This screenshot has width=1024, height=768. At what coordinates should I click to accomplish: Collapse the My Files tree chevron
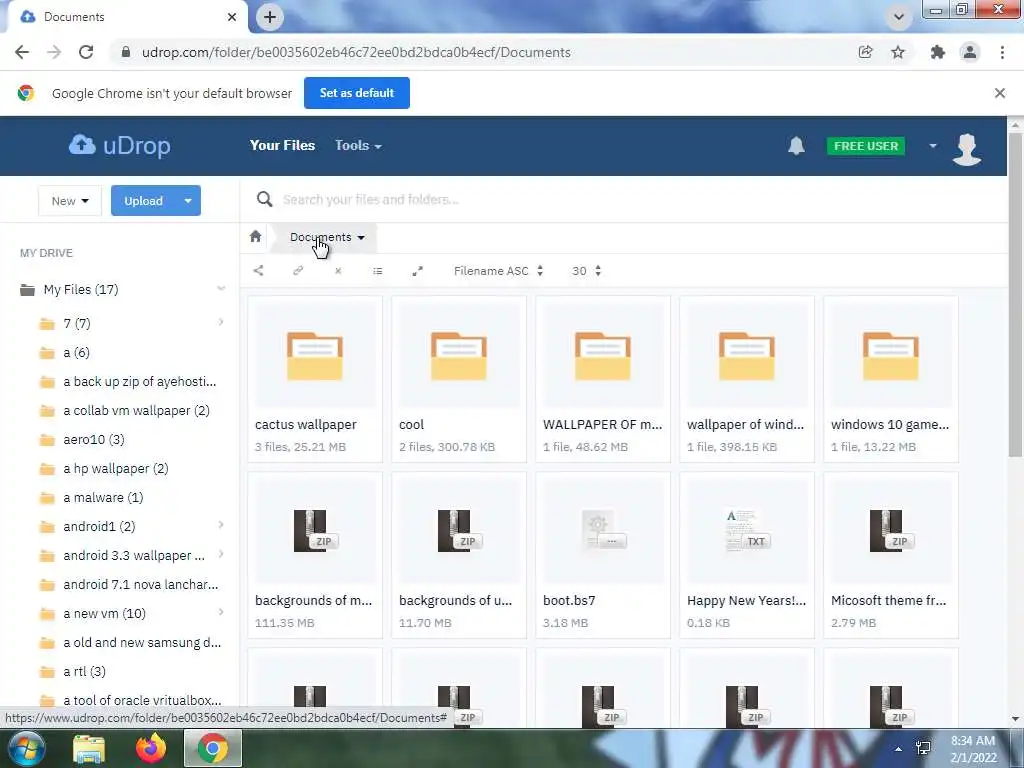pyautogui.click(x=221, y=288)
